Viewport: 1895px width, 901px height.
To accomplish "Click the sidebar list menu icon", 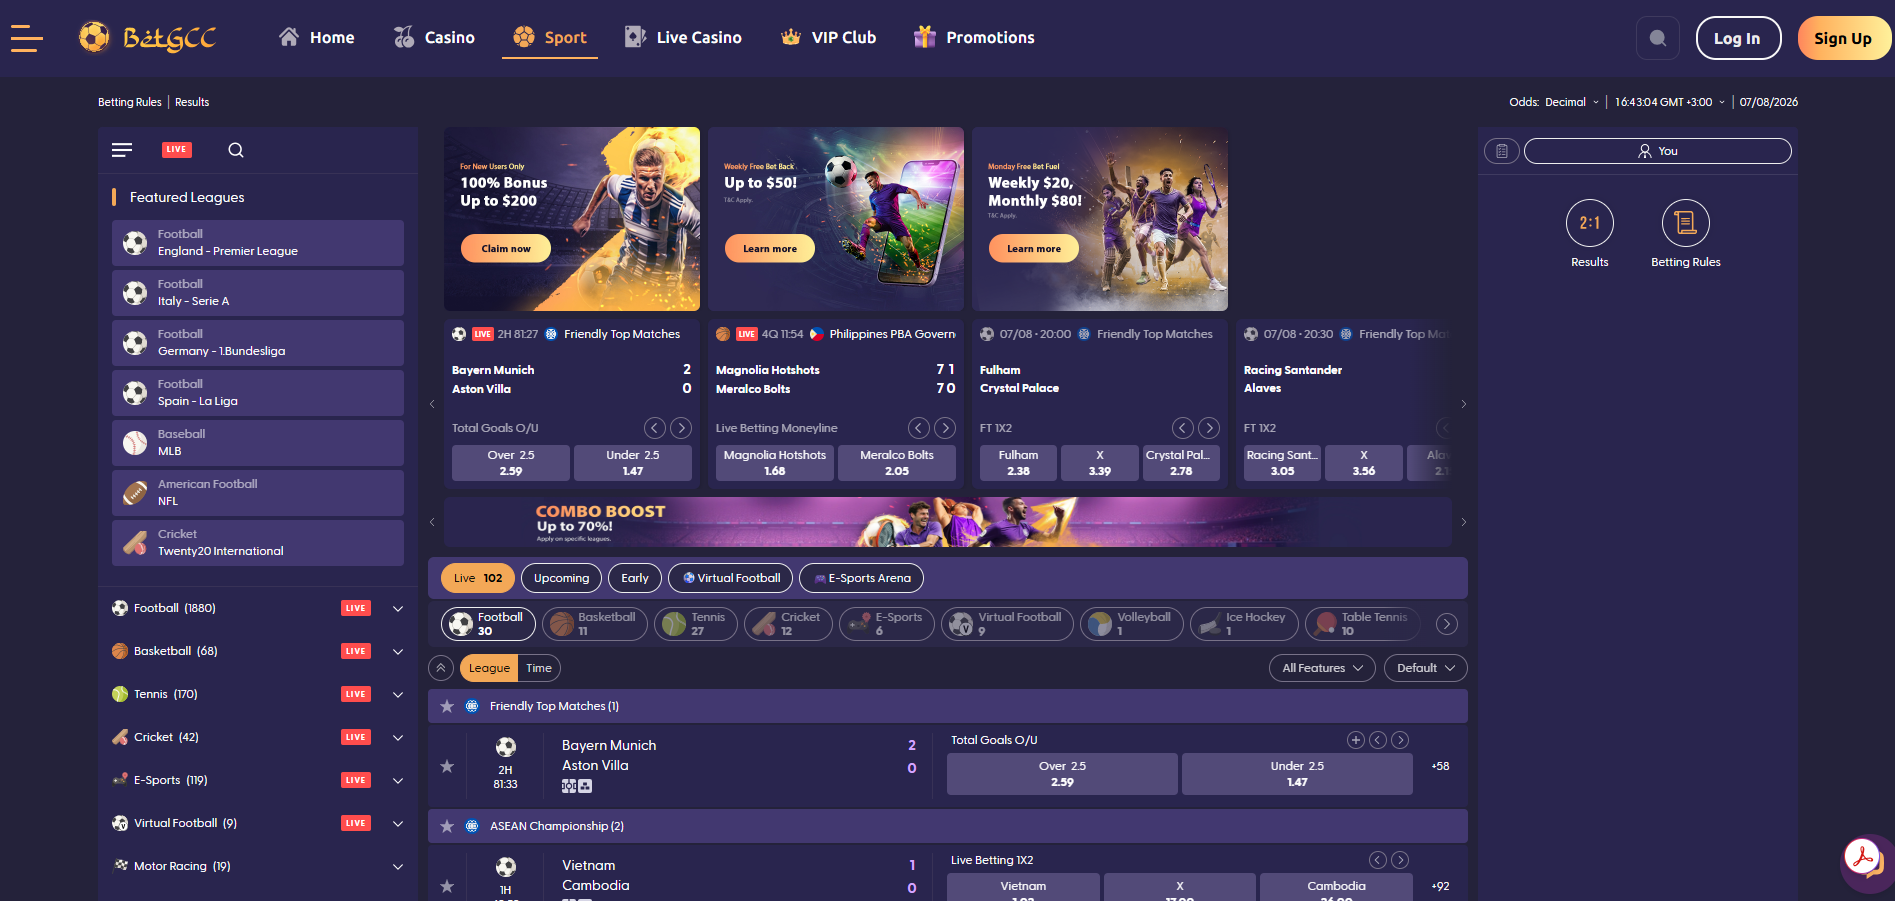I will (x=122, y=150).
